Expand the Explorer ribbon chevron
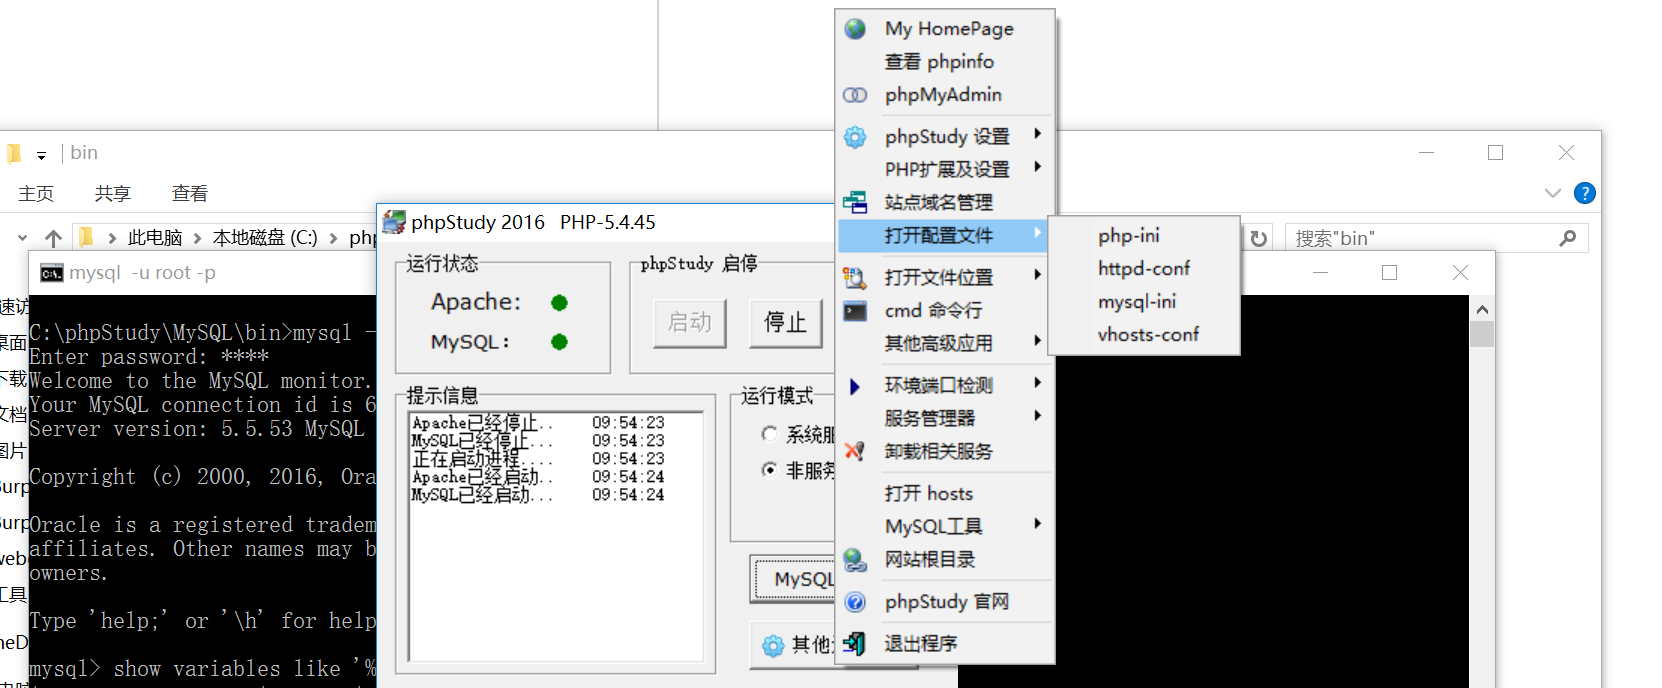This screenshot has width=1662, height=688. (x=1553, y=193)
